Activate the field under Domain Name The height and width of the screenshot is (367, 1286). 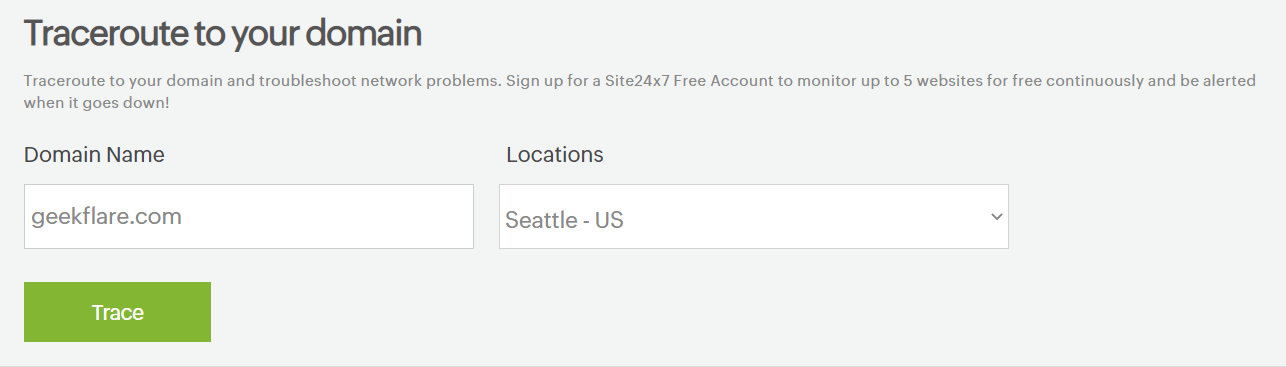point(249,216)
